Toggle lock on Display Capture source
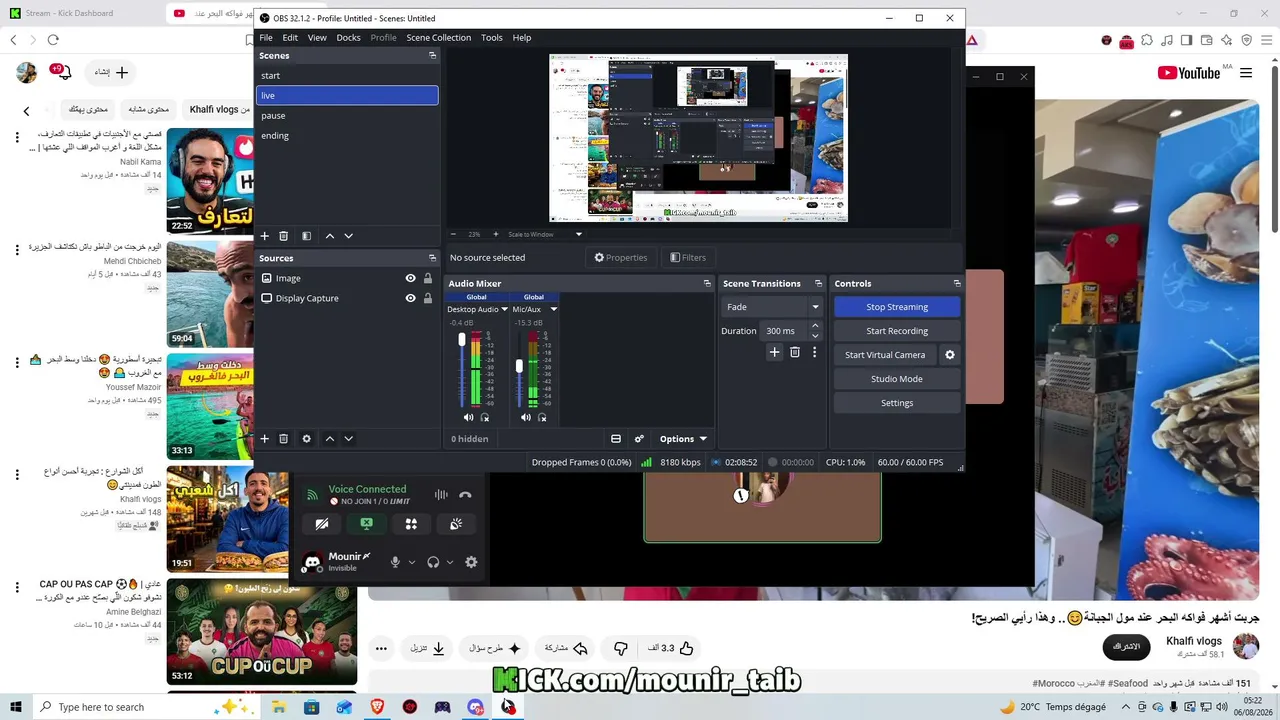The image size is (1280, 720). [x=428, y=298]
